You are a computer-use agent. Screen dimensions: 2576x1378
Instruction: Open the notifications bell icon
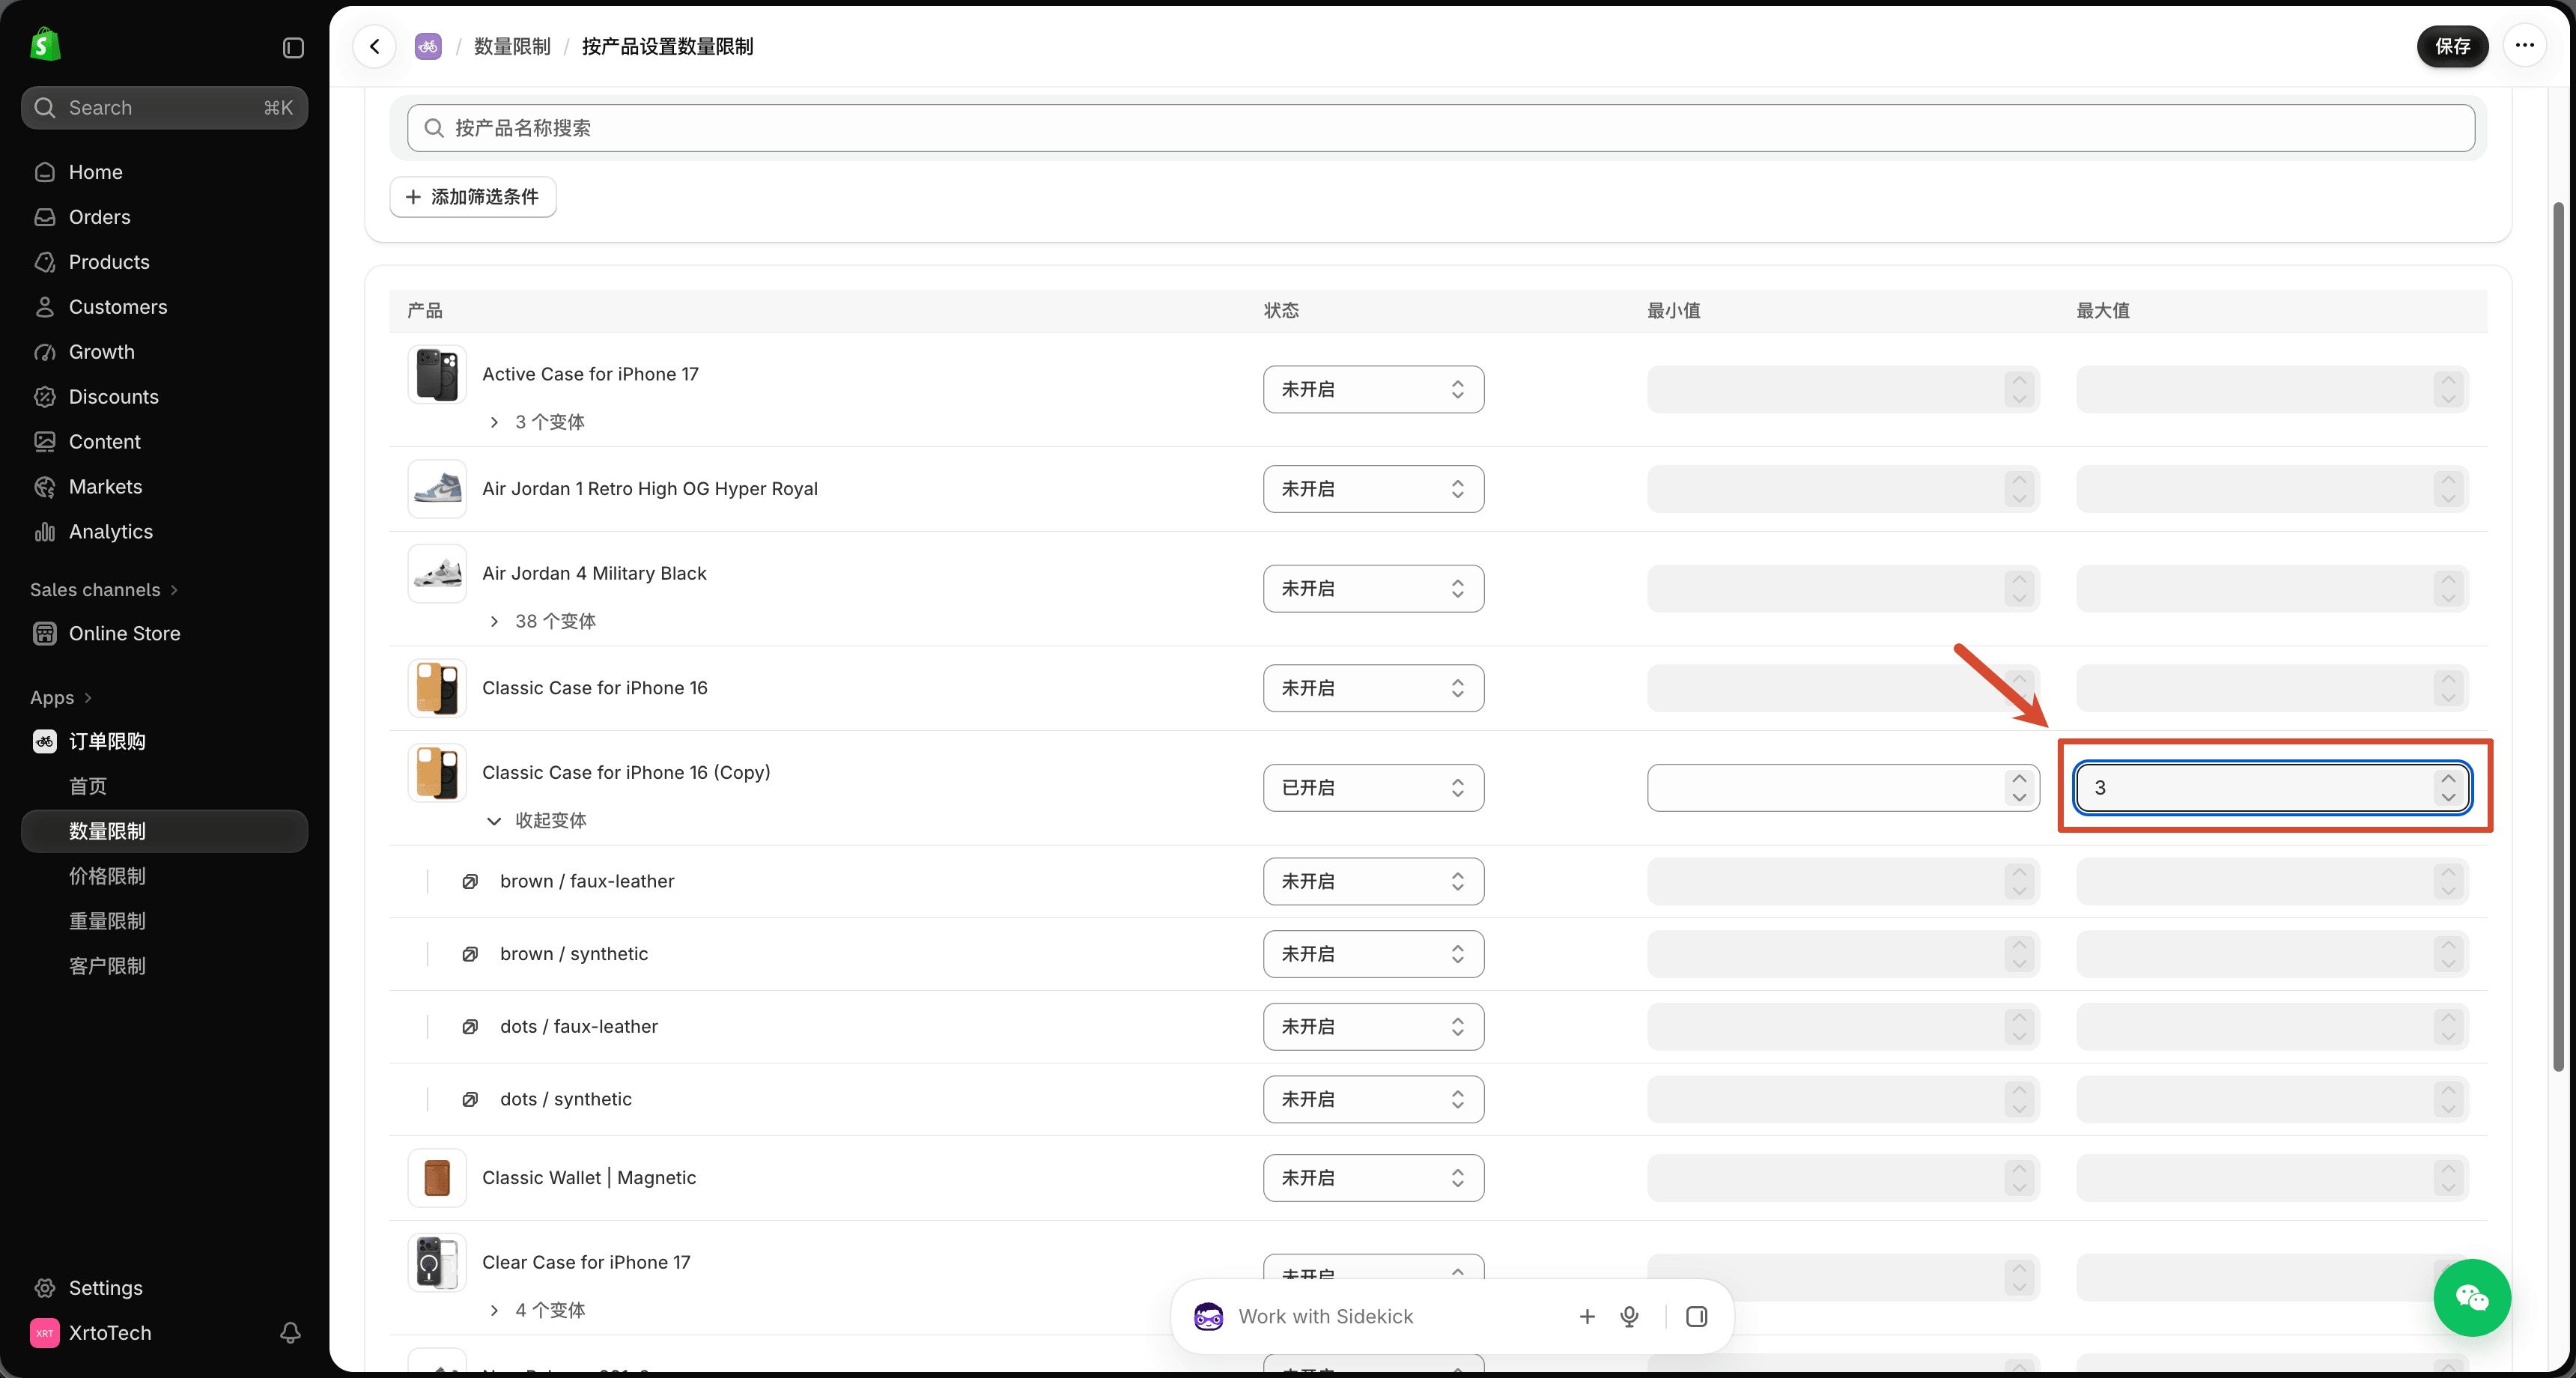[290, 1332]
